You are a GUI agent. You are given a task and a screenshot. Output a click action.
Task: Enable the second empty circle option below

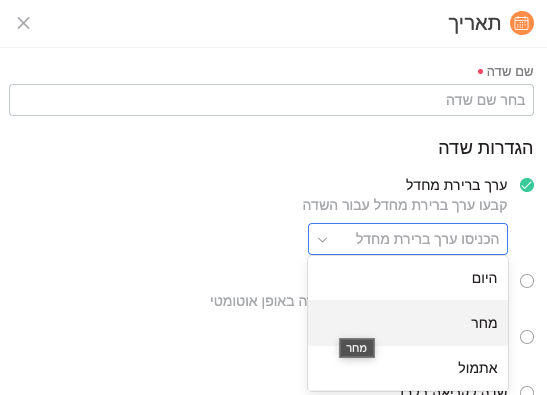[527, 337]
